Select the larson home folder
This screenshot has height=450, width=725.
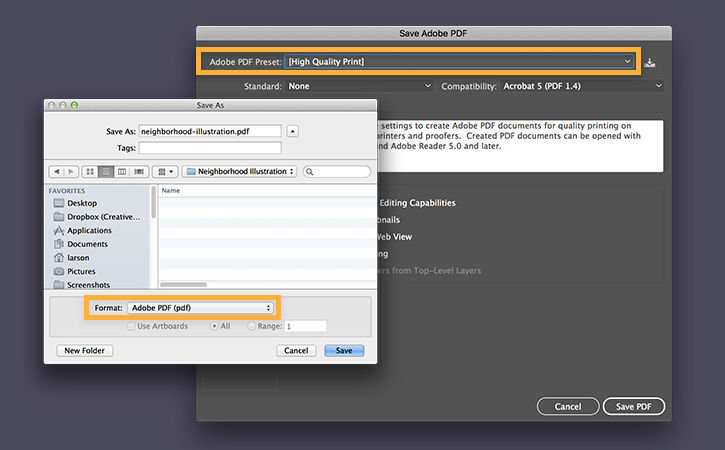click(78, 258)
